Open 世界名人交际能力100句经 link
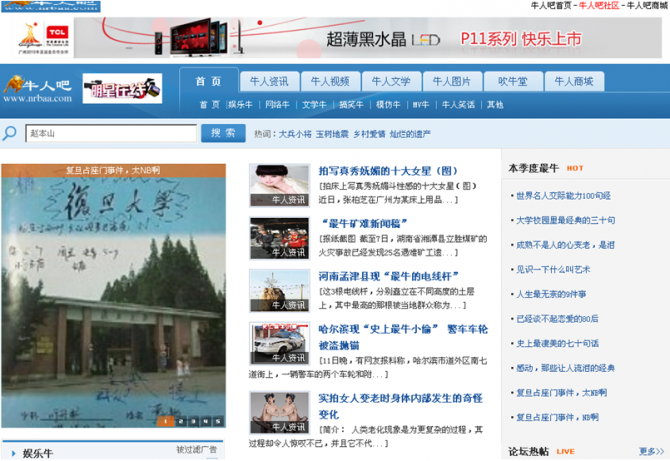Viewport: 670px width, 461px height. click(565, 196)
